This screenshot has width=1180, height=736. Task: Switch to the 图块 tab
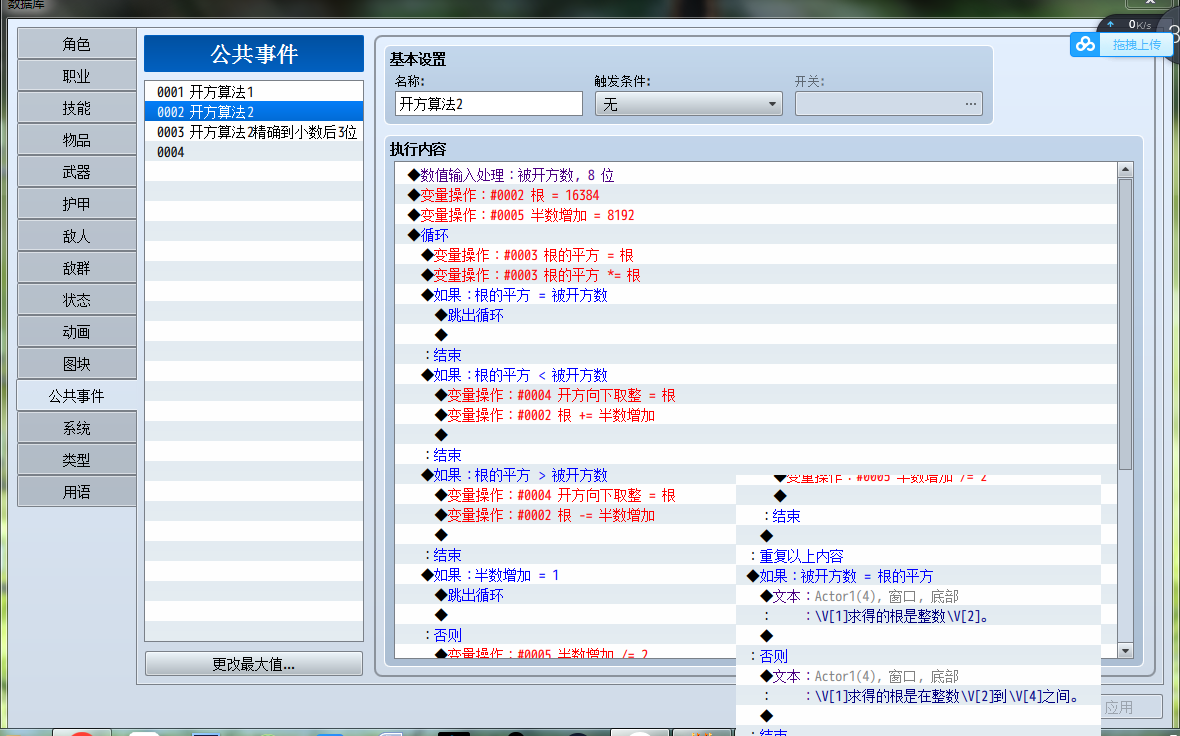77,364
